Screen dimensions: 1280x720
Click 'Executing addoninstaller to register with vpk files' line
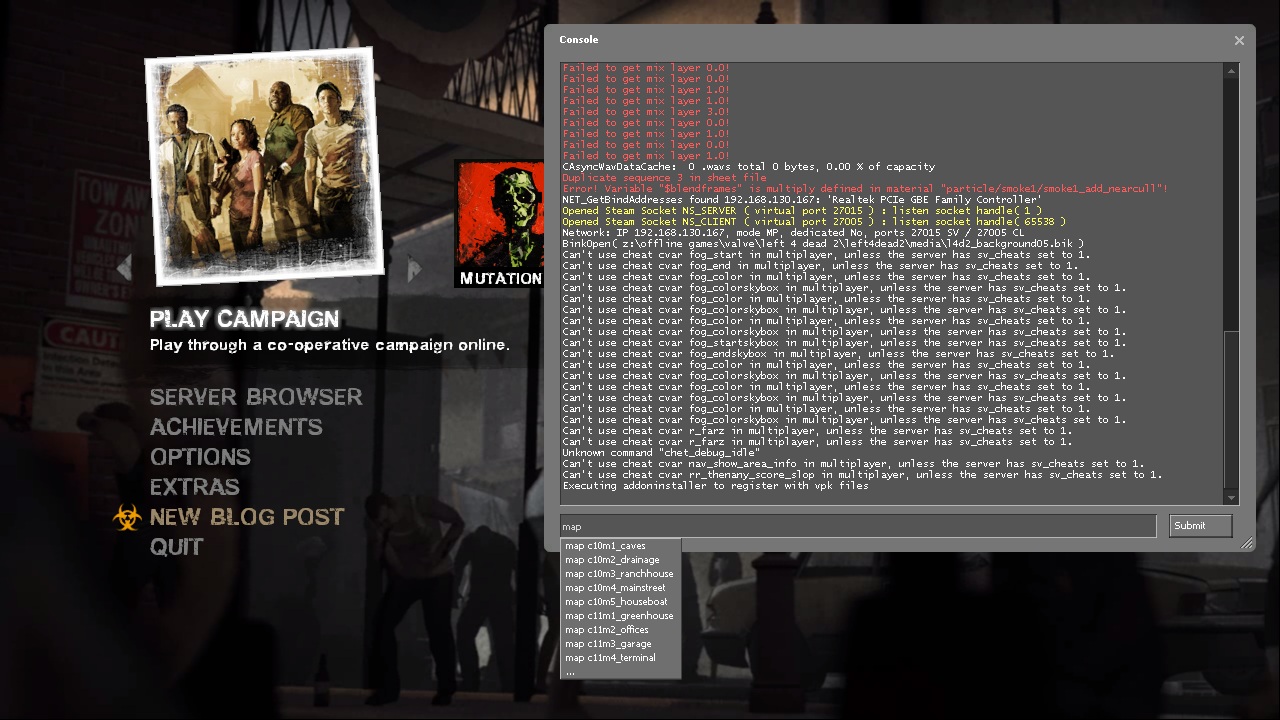click(x=715, y=486)
